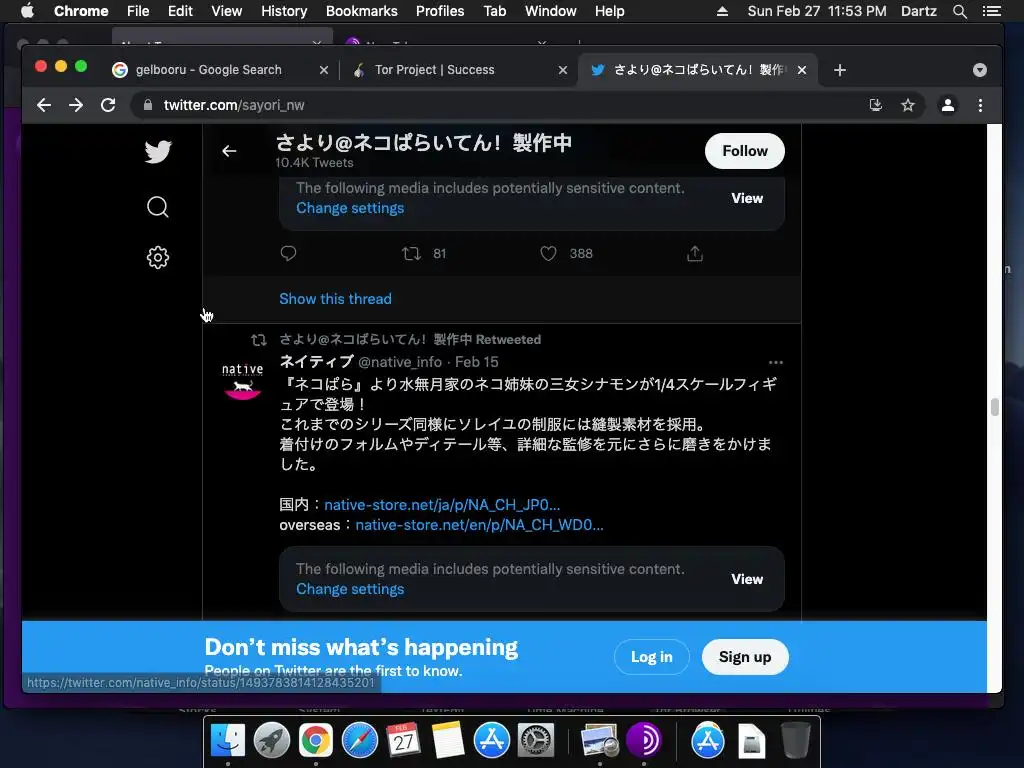Image resolution: width=1024 pixels, height=768 pixels.
Task: Click the eject icon in menu bar
Action: [x=722, y=11]
